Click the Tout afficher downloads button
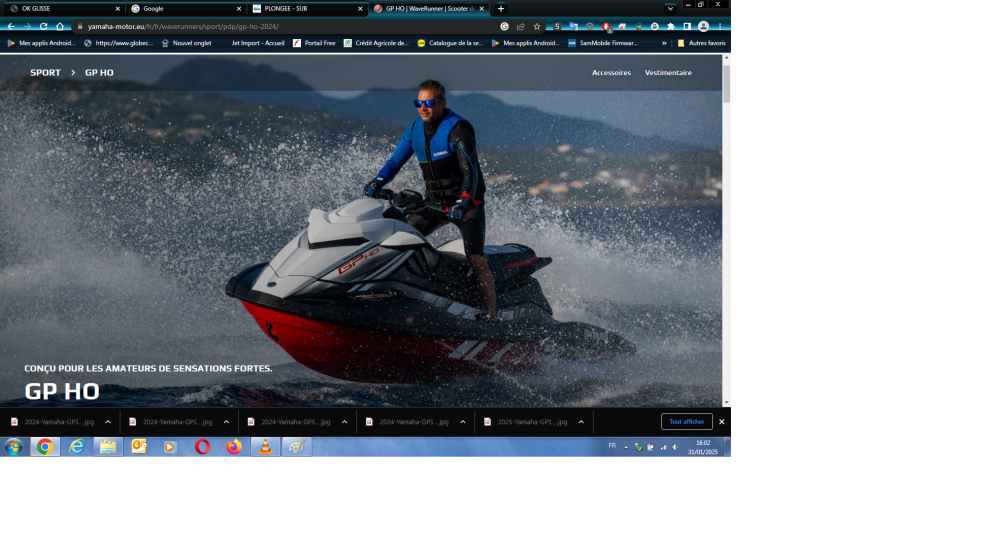1000x544 pixels. point(686,422)
